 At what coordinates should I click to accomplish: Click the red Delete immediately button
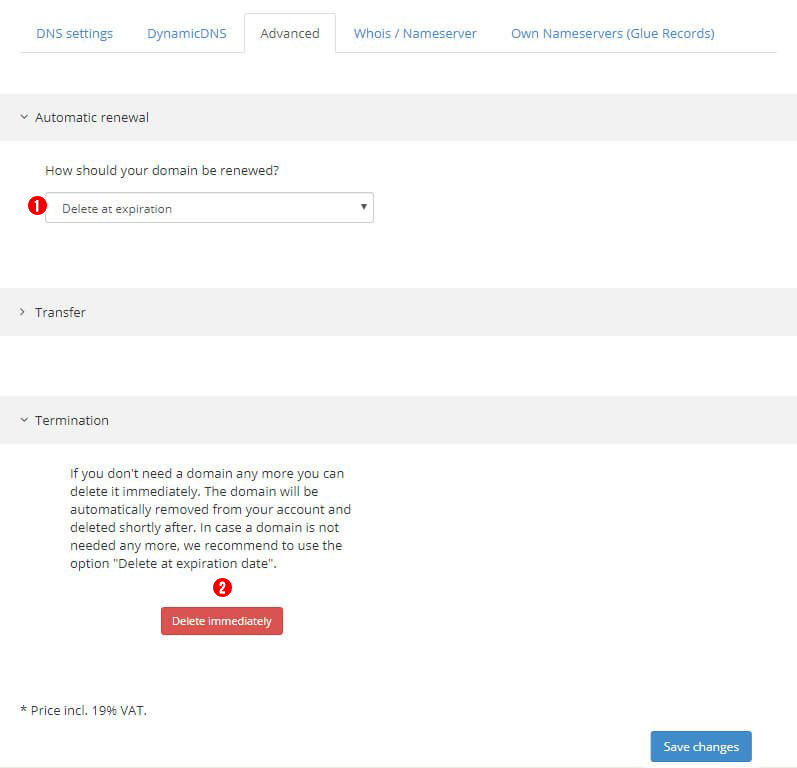click(222, 621)
